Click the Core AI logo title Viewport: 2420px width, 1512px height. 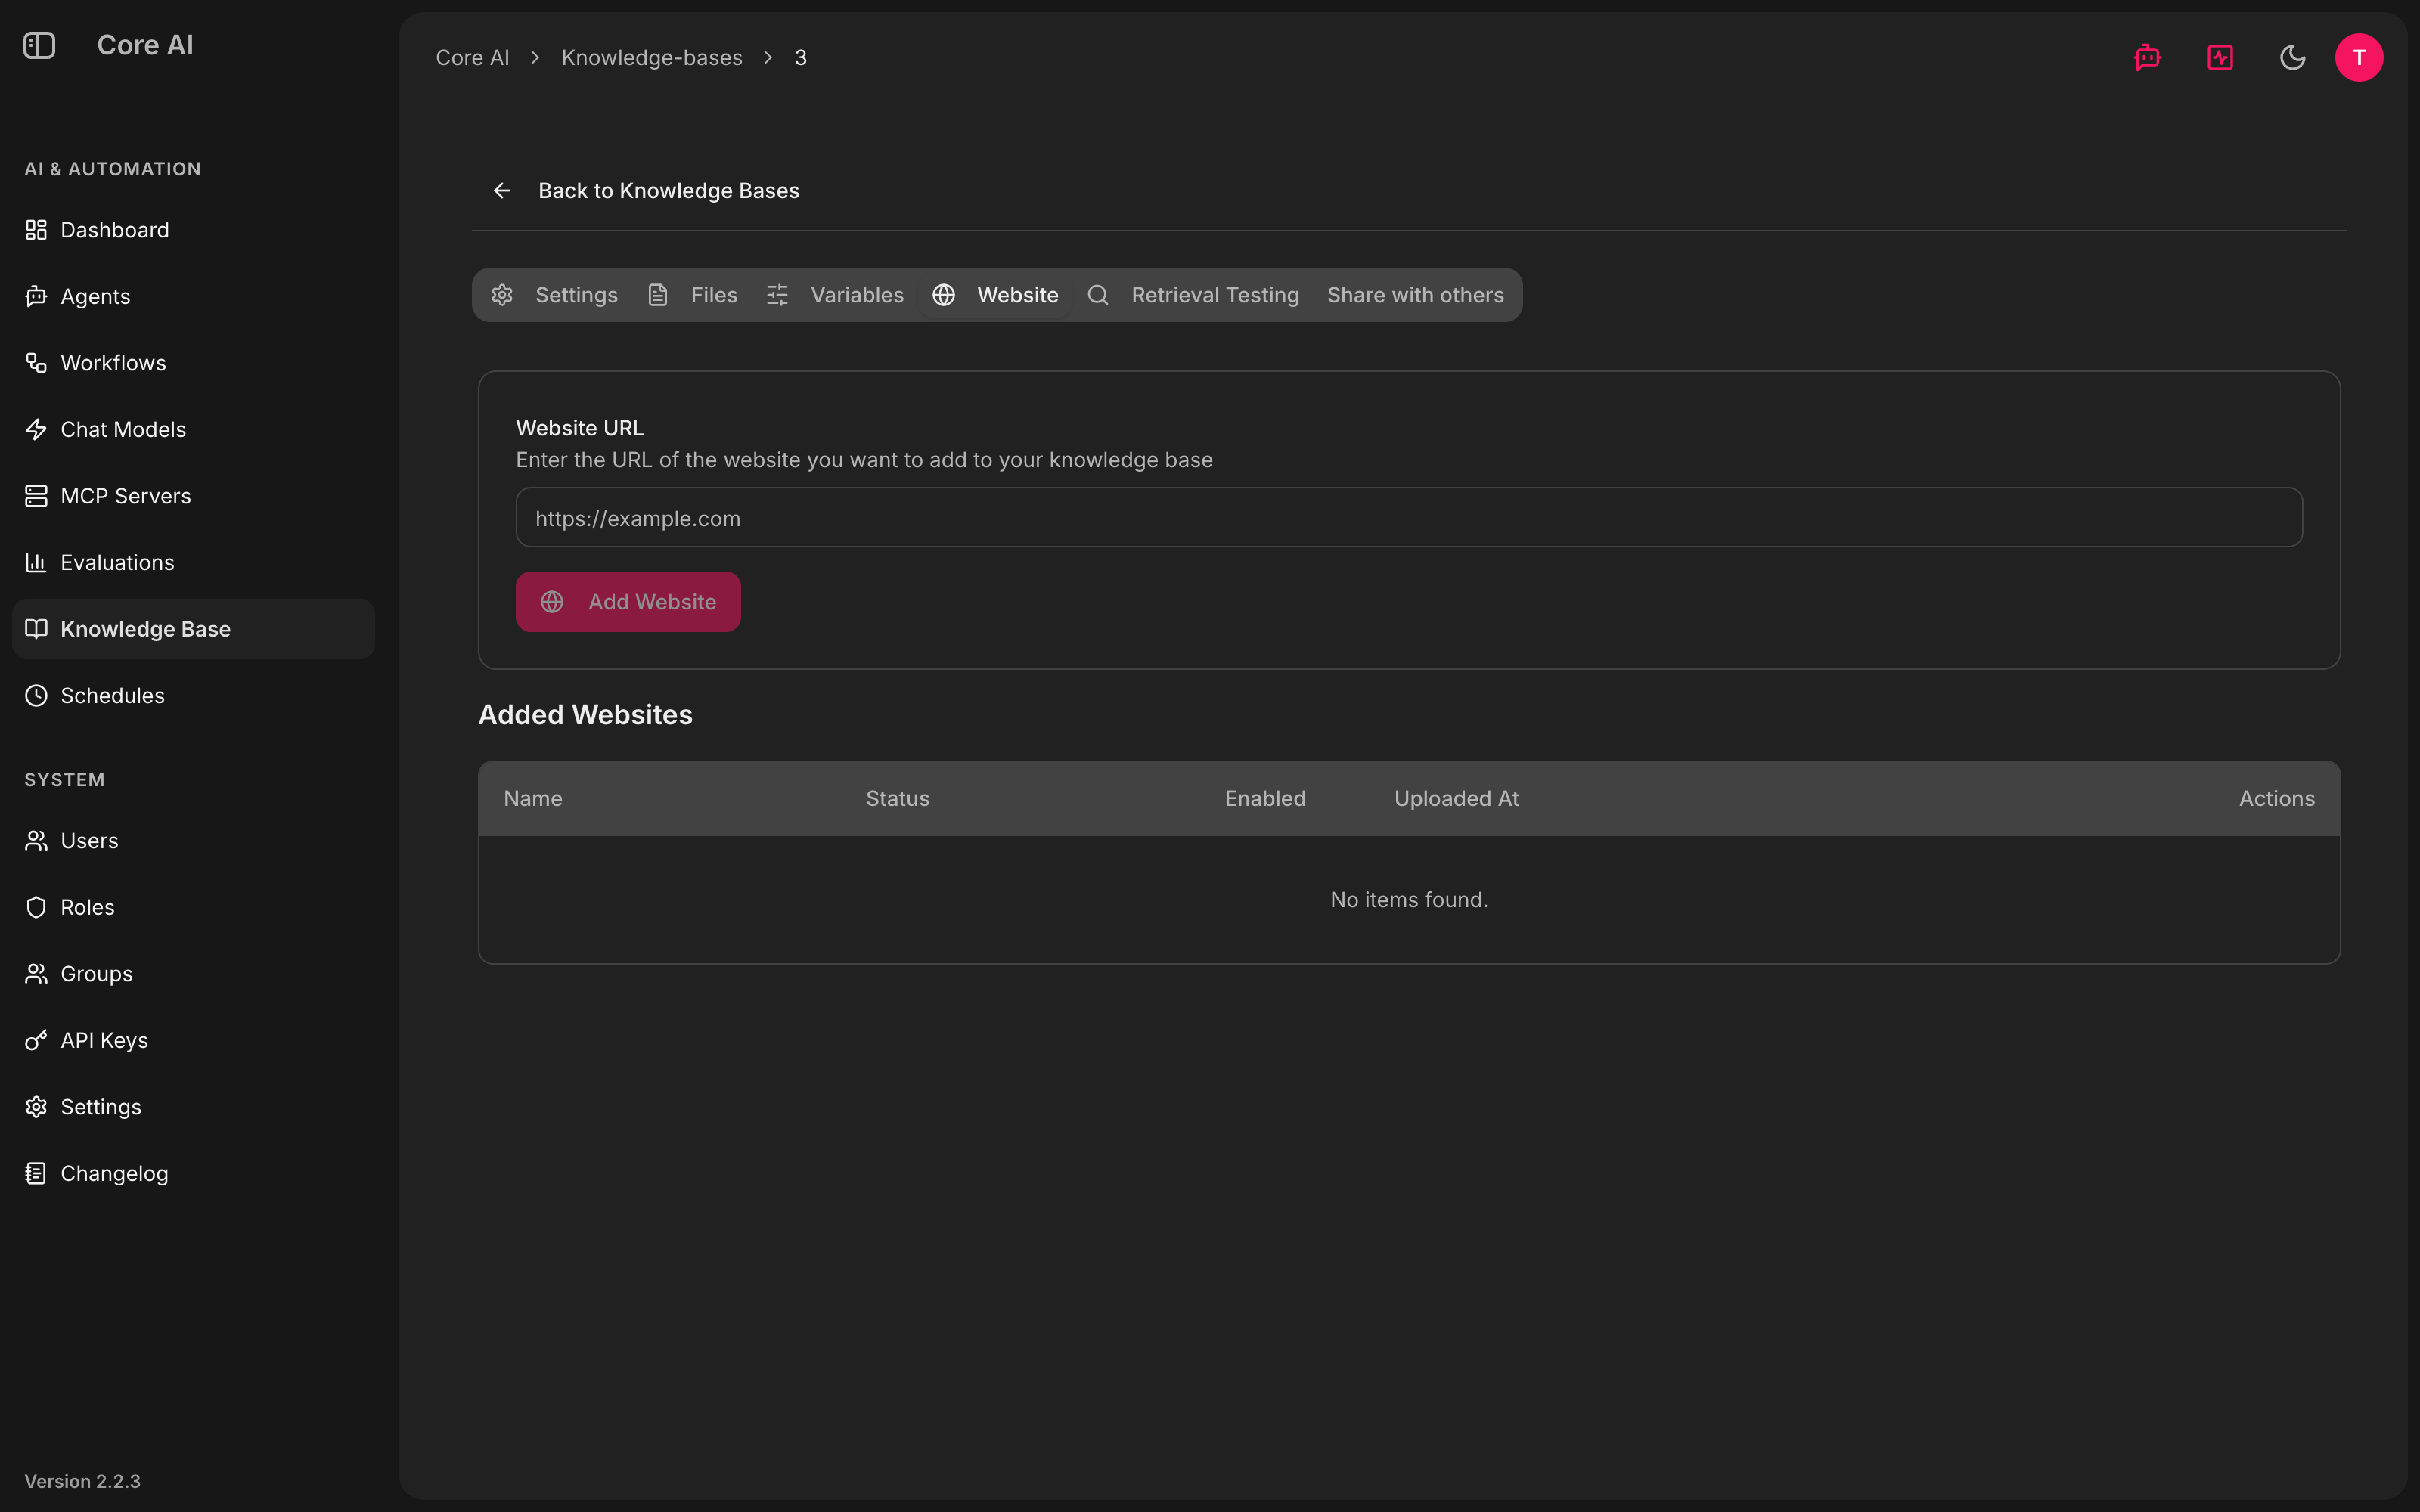pos(145,45)
